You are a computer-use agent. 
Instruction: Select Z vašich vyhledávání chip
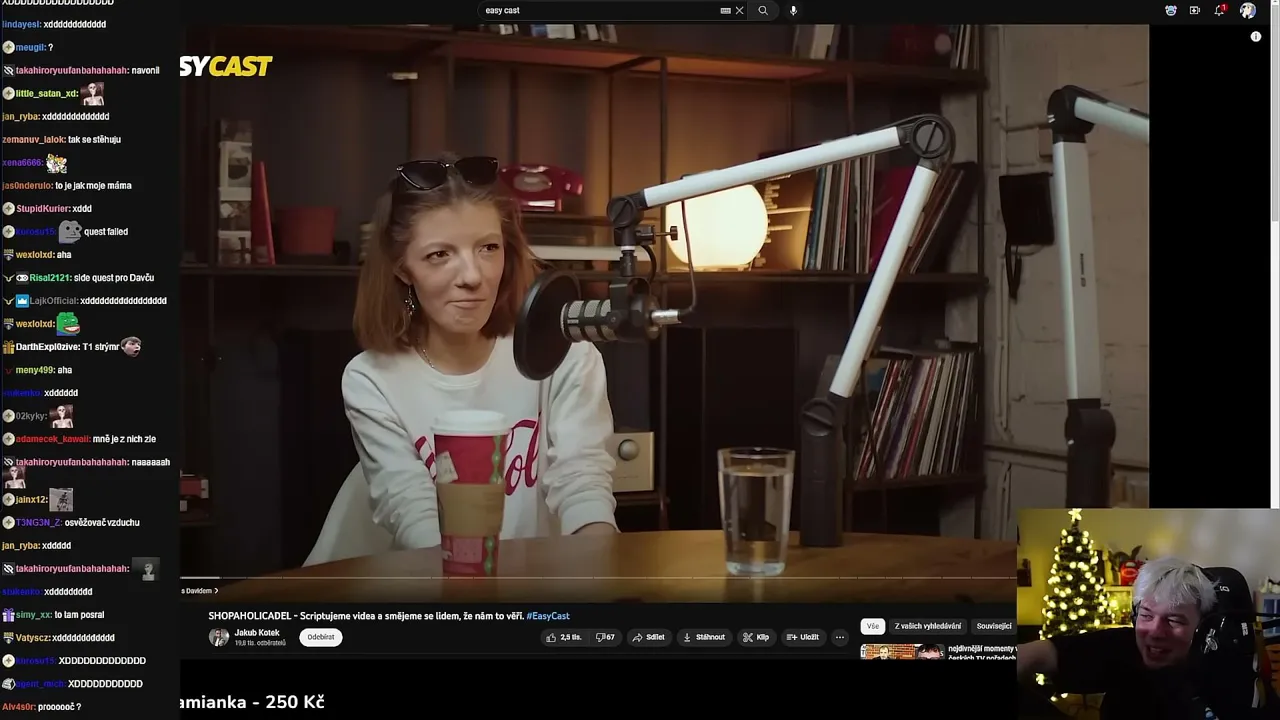(928, 626)
